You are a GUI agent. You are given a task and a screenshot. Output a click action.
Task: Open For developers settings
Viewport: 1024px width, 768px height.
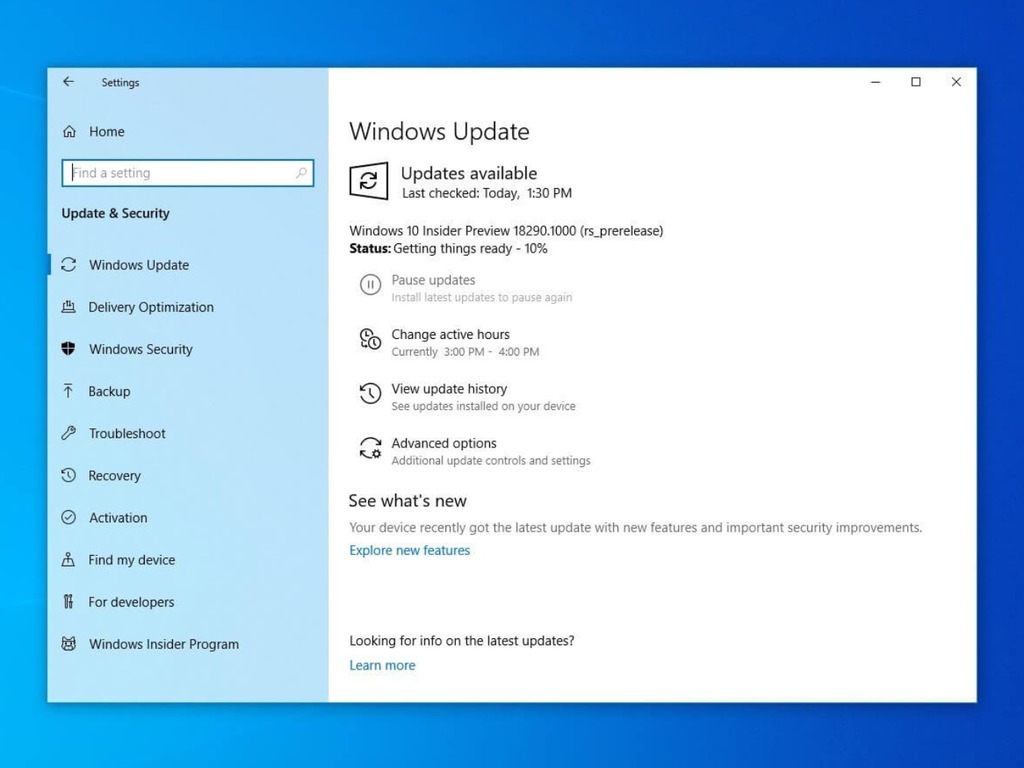(131, 601)
